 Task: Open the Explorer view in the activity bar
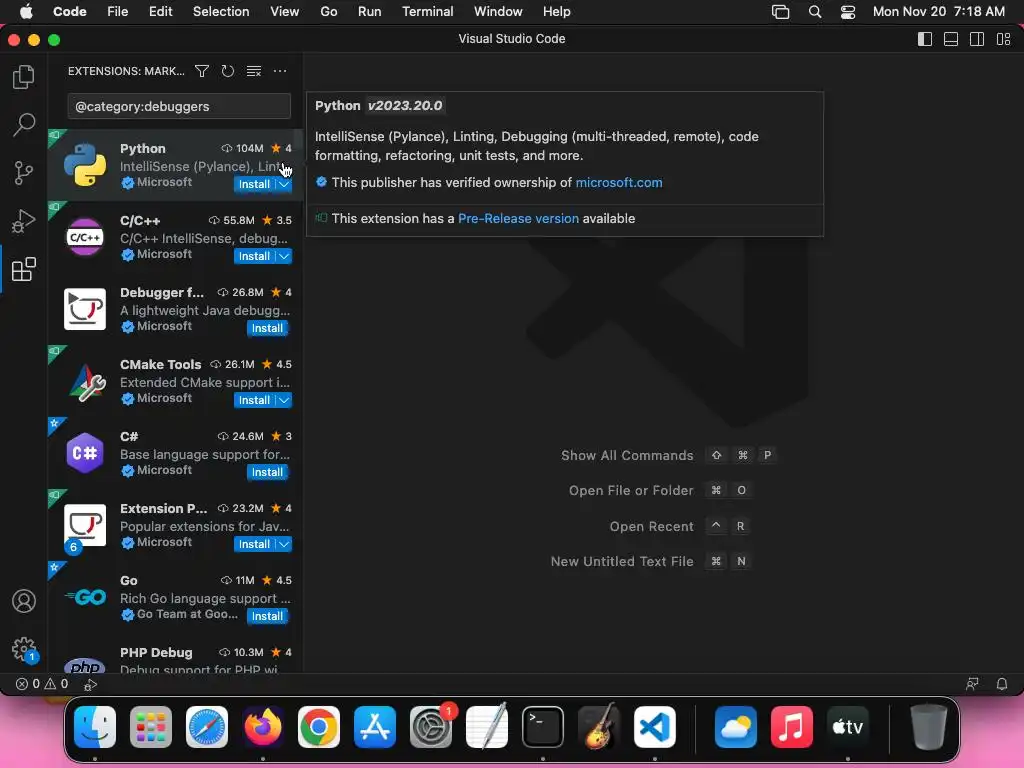[24, 76]
